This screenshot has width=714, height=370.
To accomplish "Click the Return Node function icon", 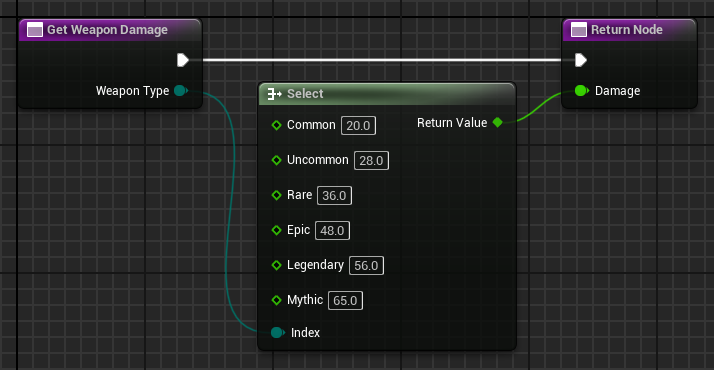I will click(579, 30).
